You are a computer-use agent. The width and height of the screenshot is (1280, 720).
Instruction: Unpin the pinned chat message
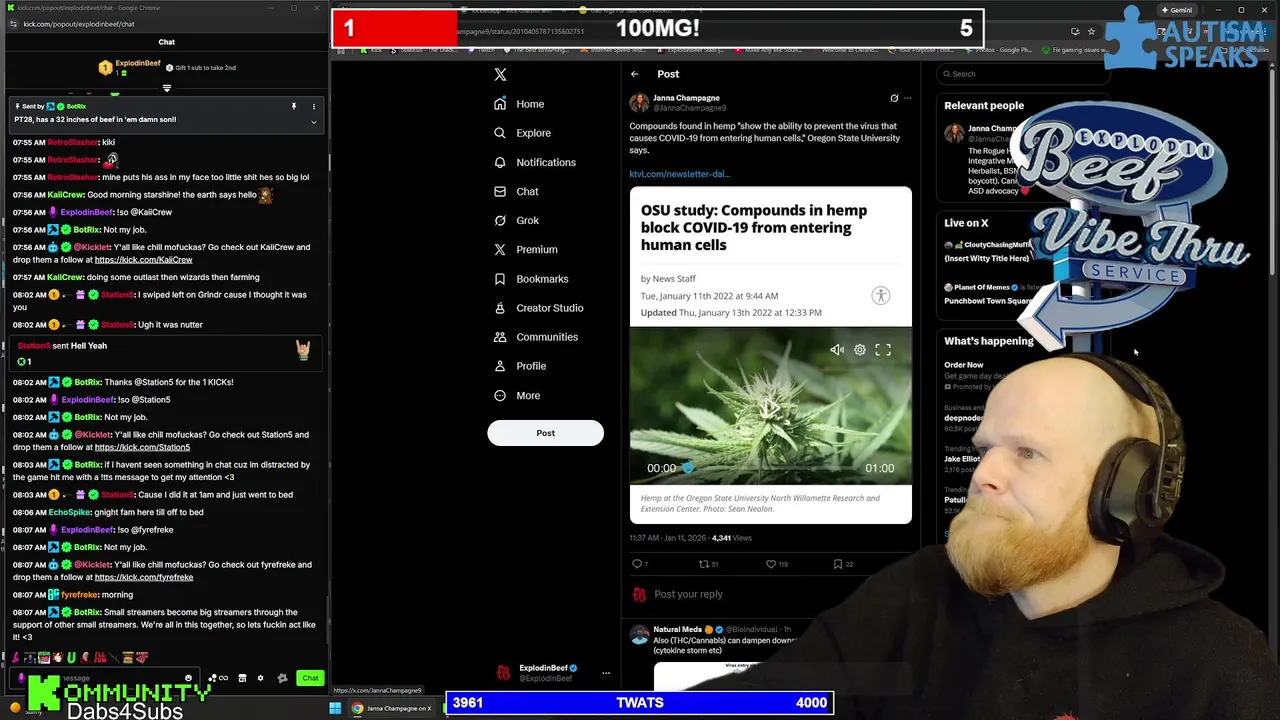pyautogui.click(x=294, y=106)
